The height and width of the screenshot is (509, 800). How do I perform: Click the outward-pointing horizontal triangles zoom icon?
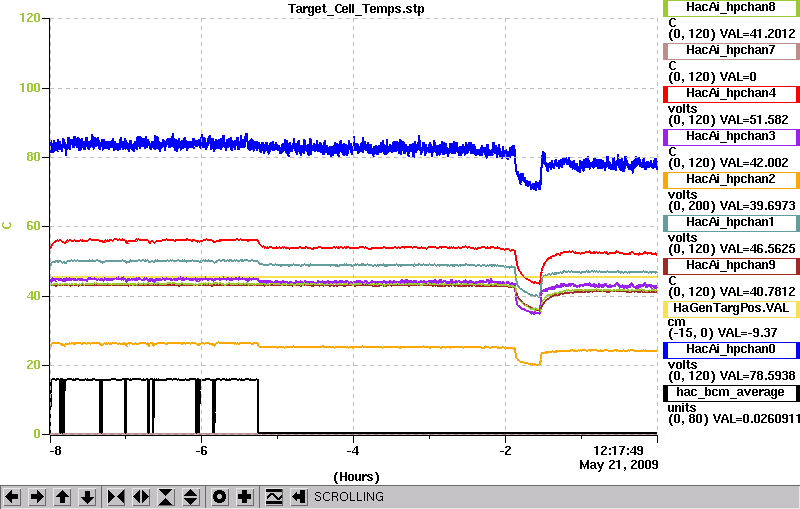[141, 496]
